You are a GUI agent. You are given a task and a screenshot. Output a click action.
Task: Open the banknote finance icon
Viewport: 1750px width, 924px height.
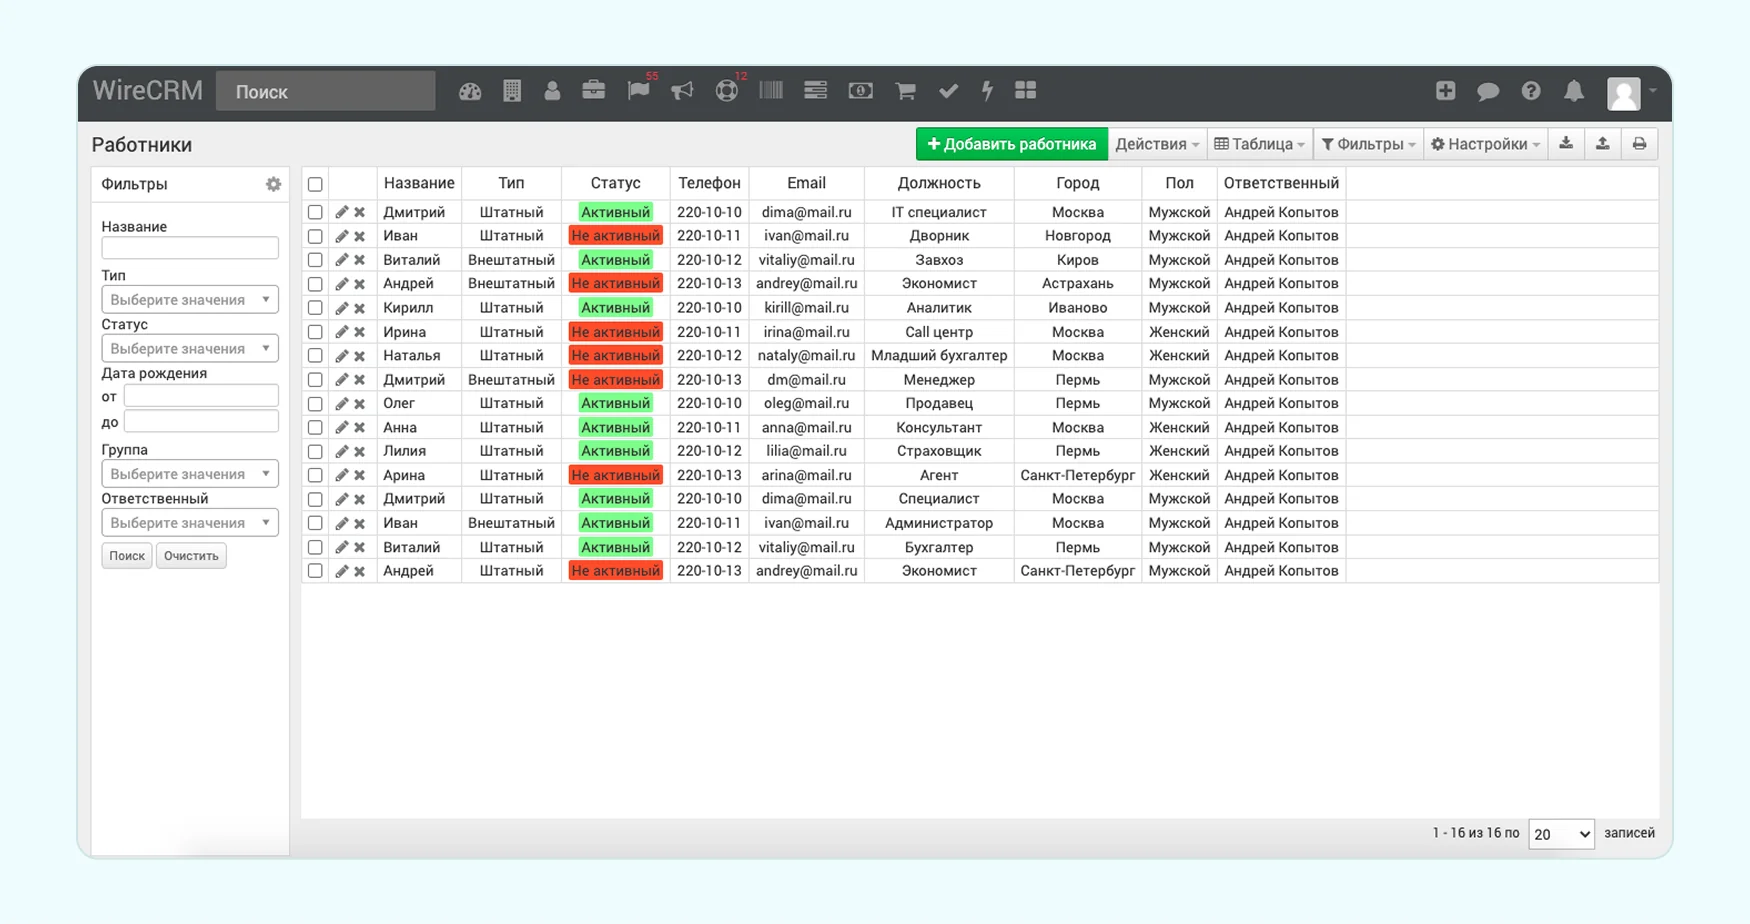(860, 91)
